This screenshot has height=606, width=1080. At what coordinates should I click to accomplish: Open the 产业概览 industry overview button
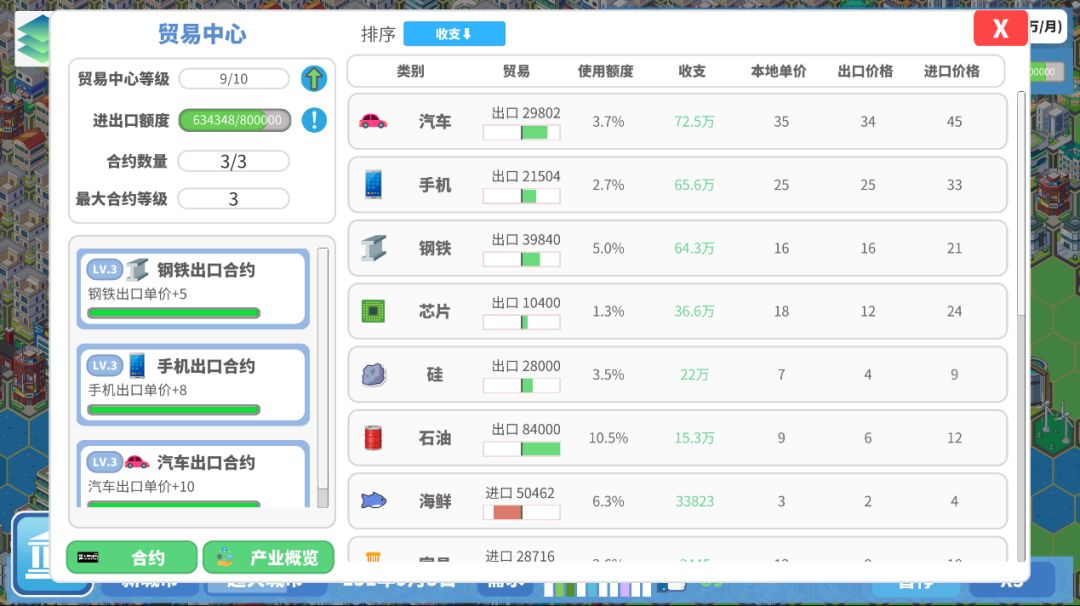[269, 557]
